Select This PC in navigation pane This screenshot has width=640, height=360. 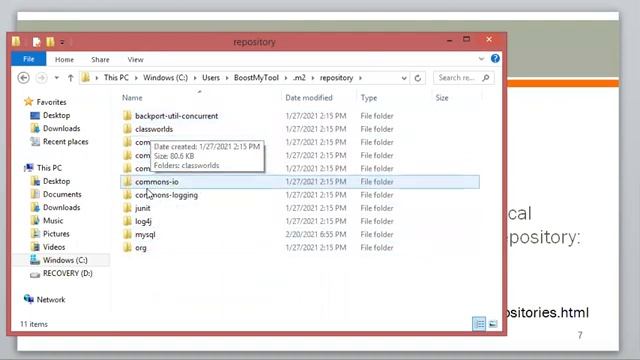point(49,168)
